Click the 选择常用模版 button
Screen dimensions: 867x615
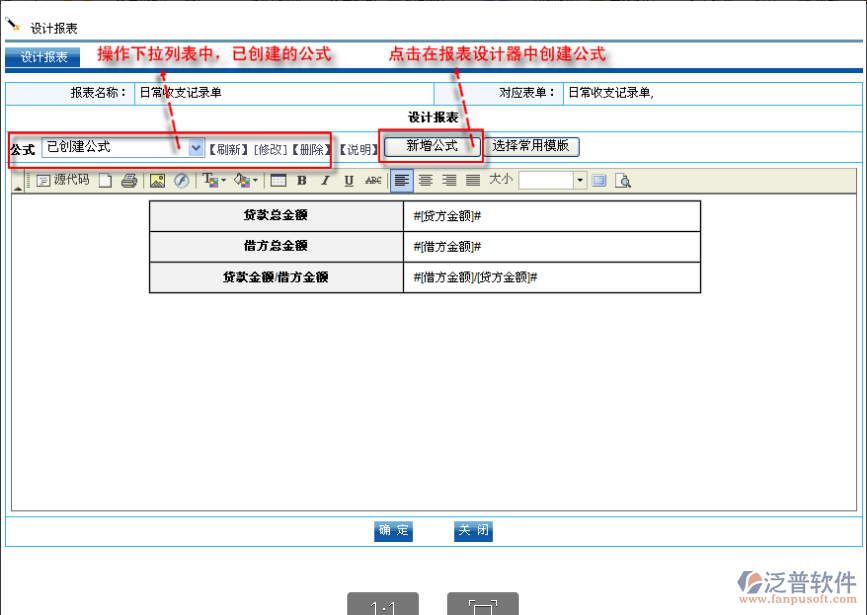tap(531, 146)
